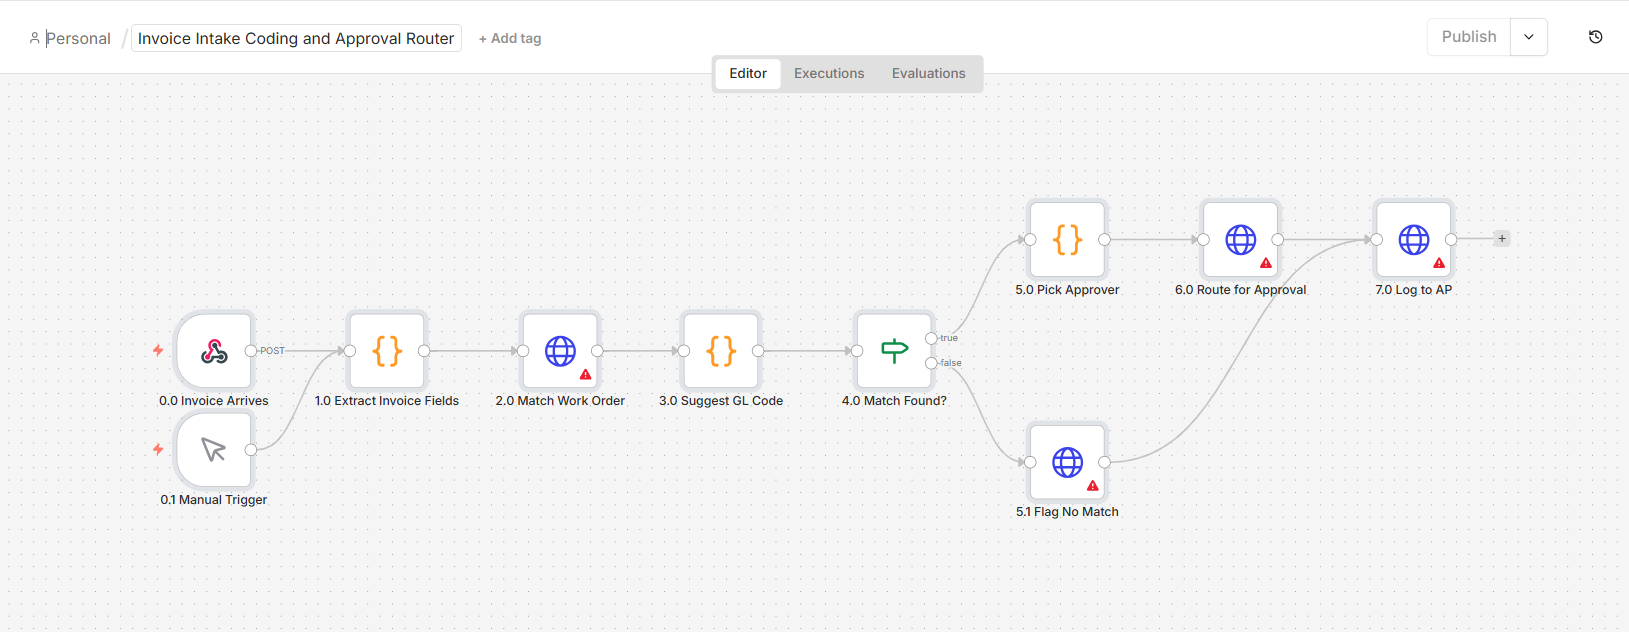Select the 4.0 Match Found? IF node
The height and width of the screenshot is (632, 1629).
[894, 351]
